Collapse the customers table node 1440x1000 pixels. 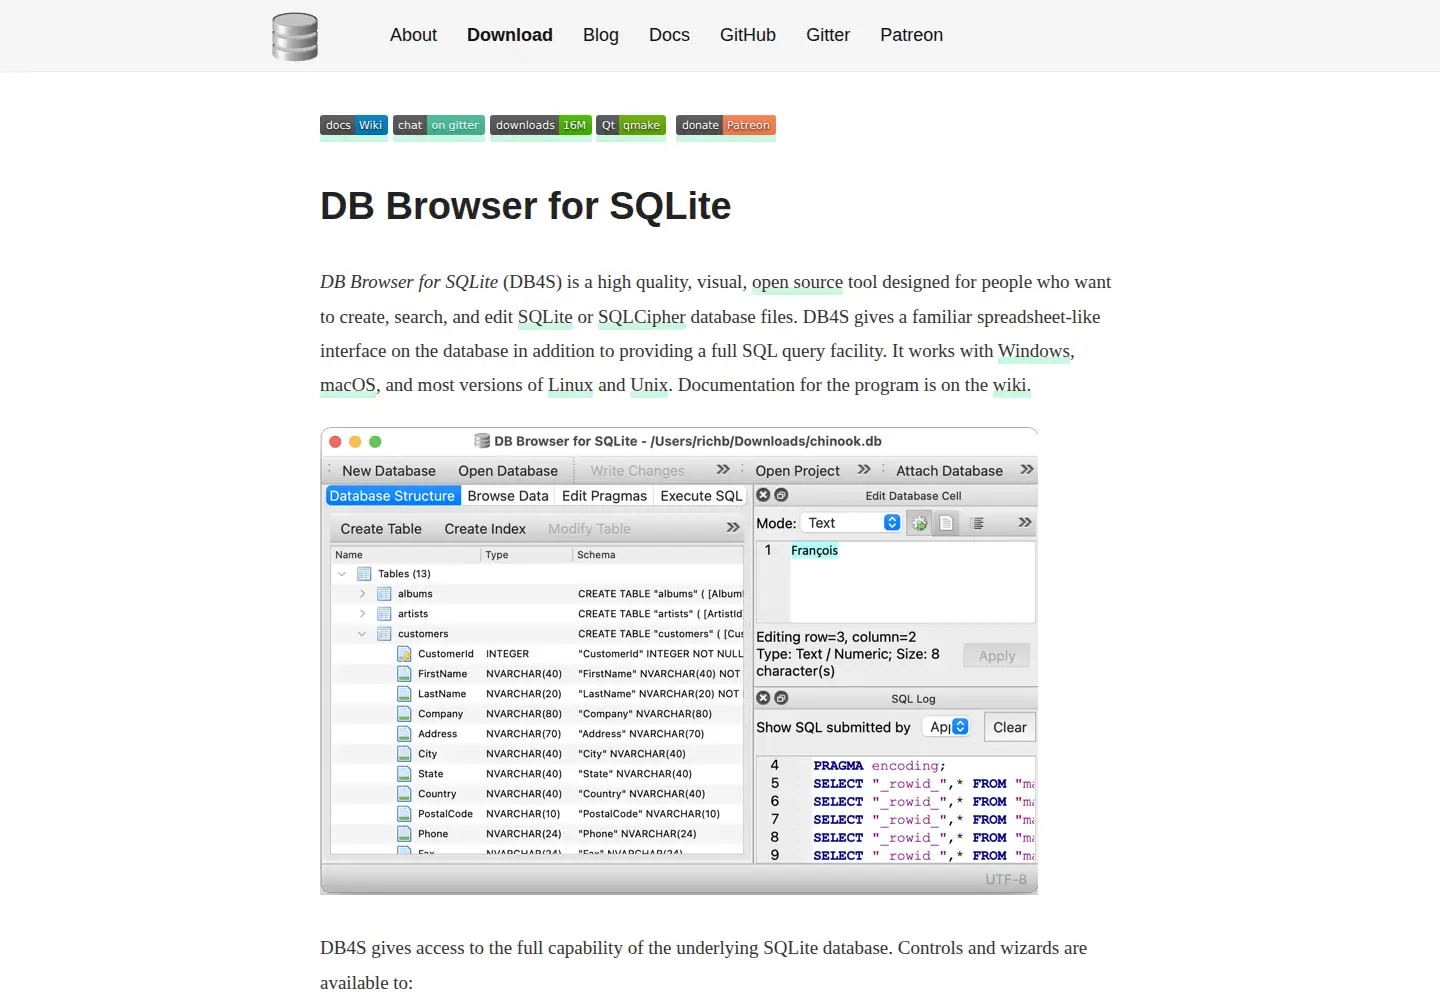[362, 634]
